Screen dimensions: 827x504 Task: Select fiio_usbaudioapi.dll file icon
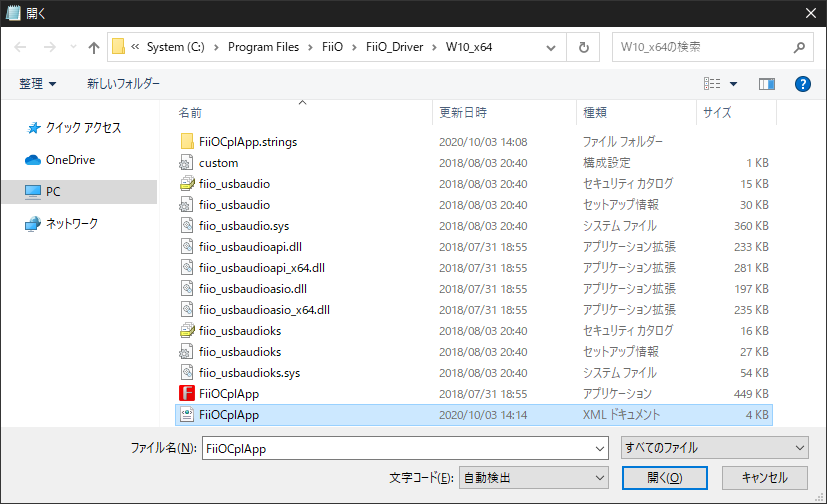click(x=187, y=247)
